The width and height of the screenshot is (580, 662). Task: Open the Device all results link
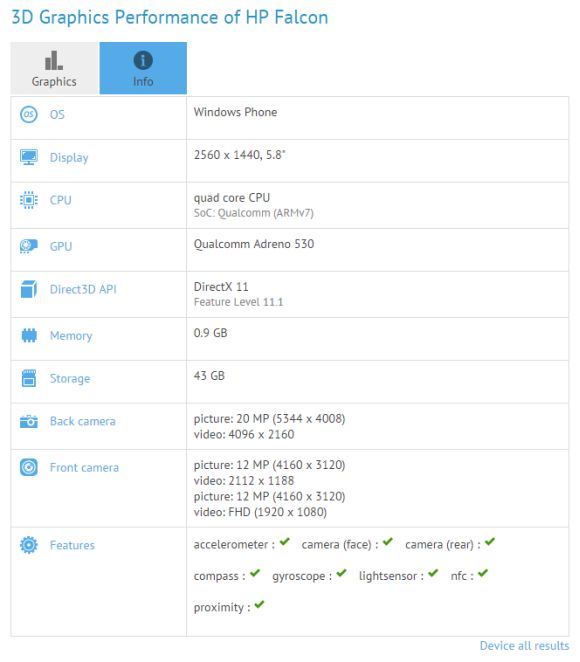coord(524,646)
